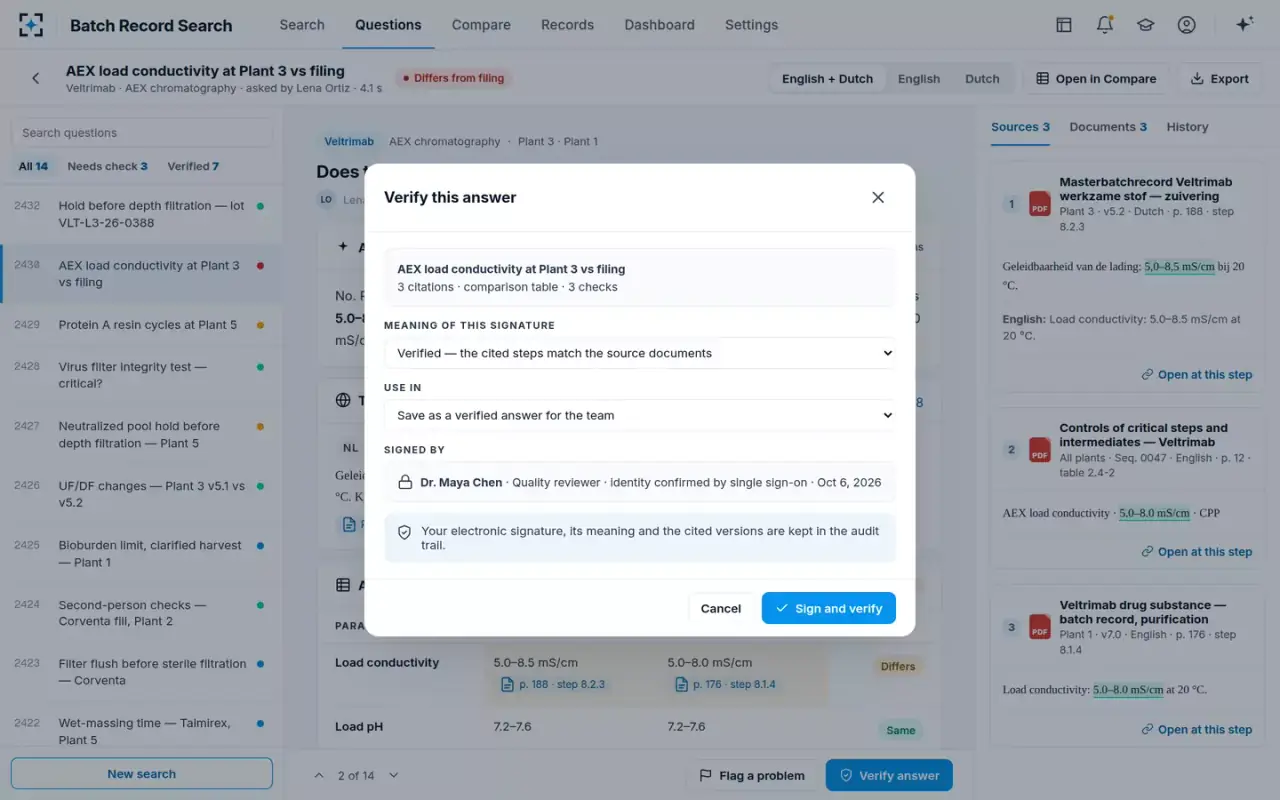
Task: Filter questions by All 14
Action: [x=33, y=166]
